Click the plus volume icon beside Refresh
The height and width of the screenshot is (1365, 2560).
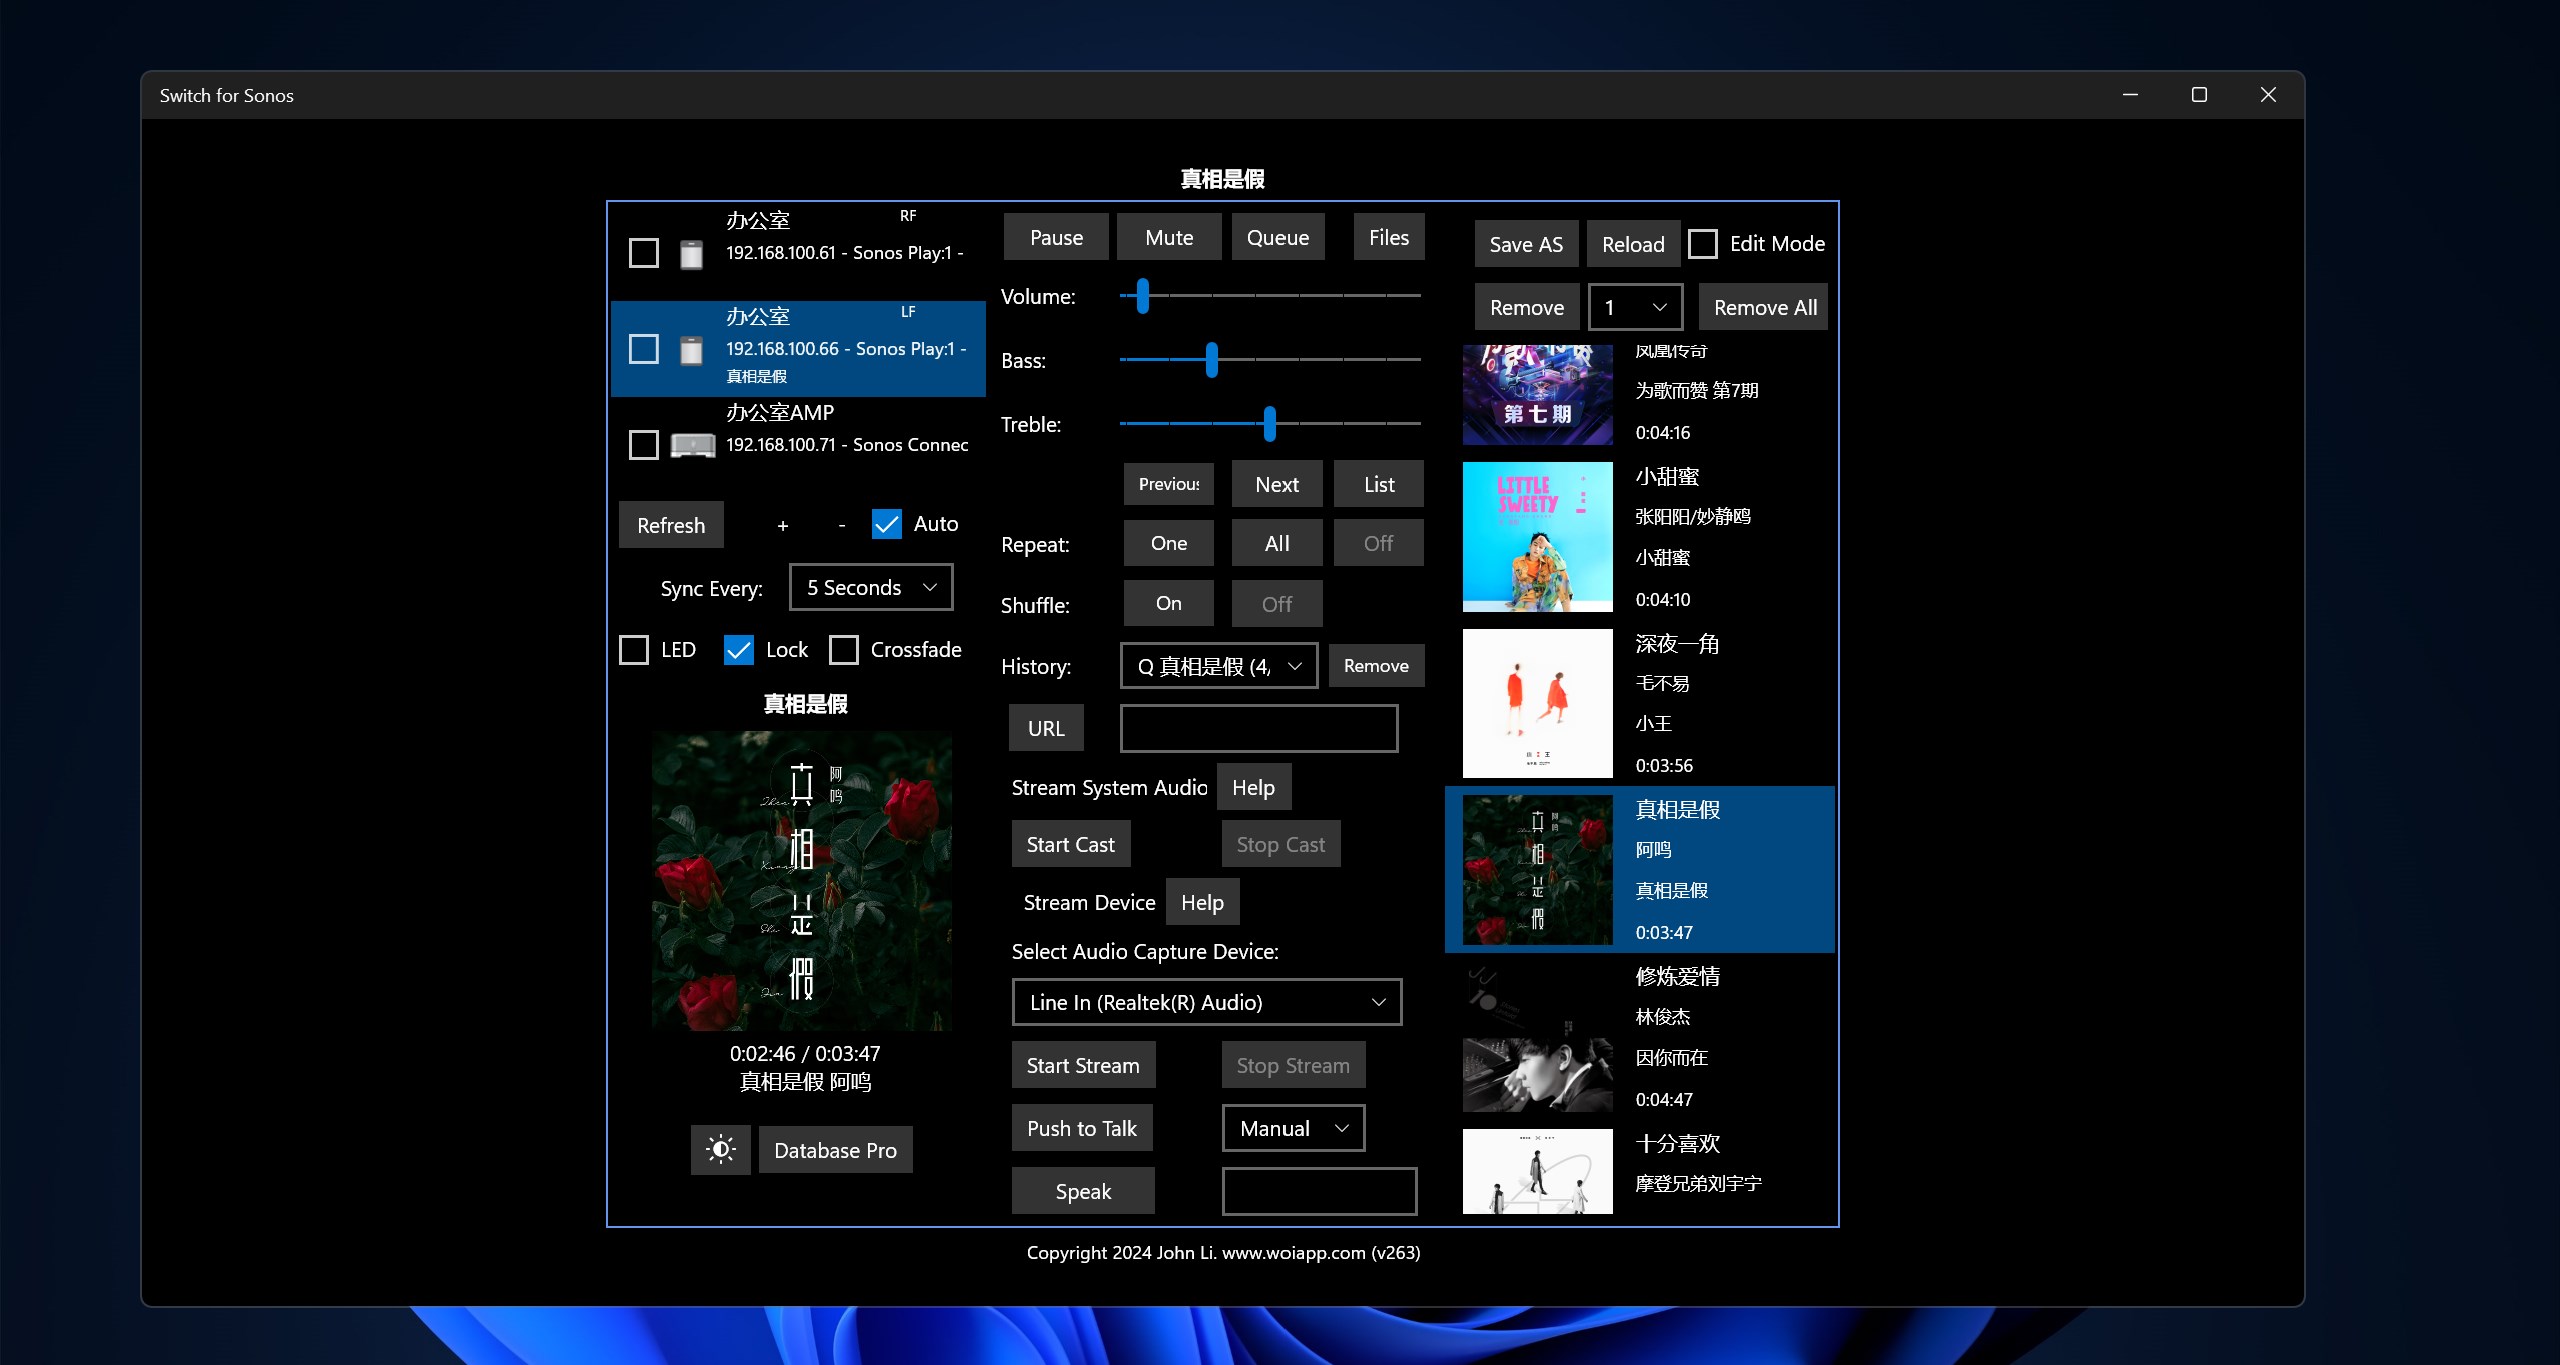click(782, 525)
